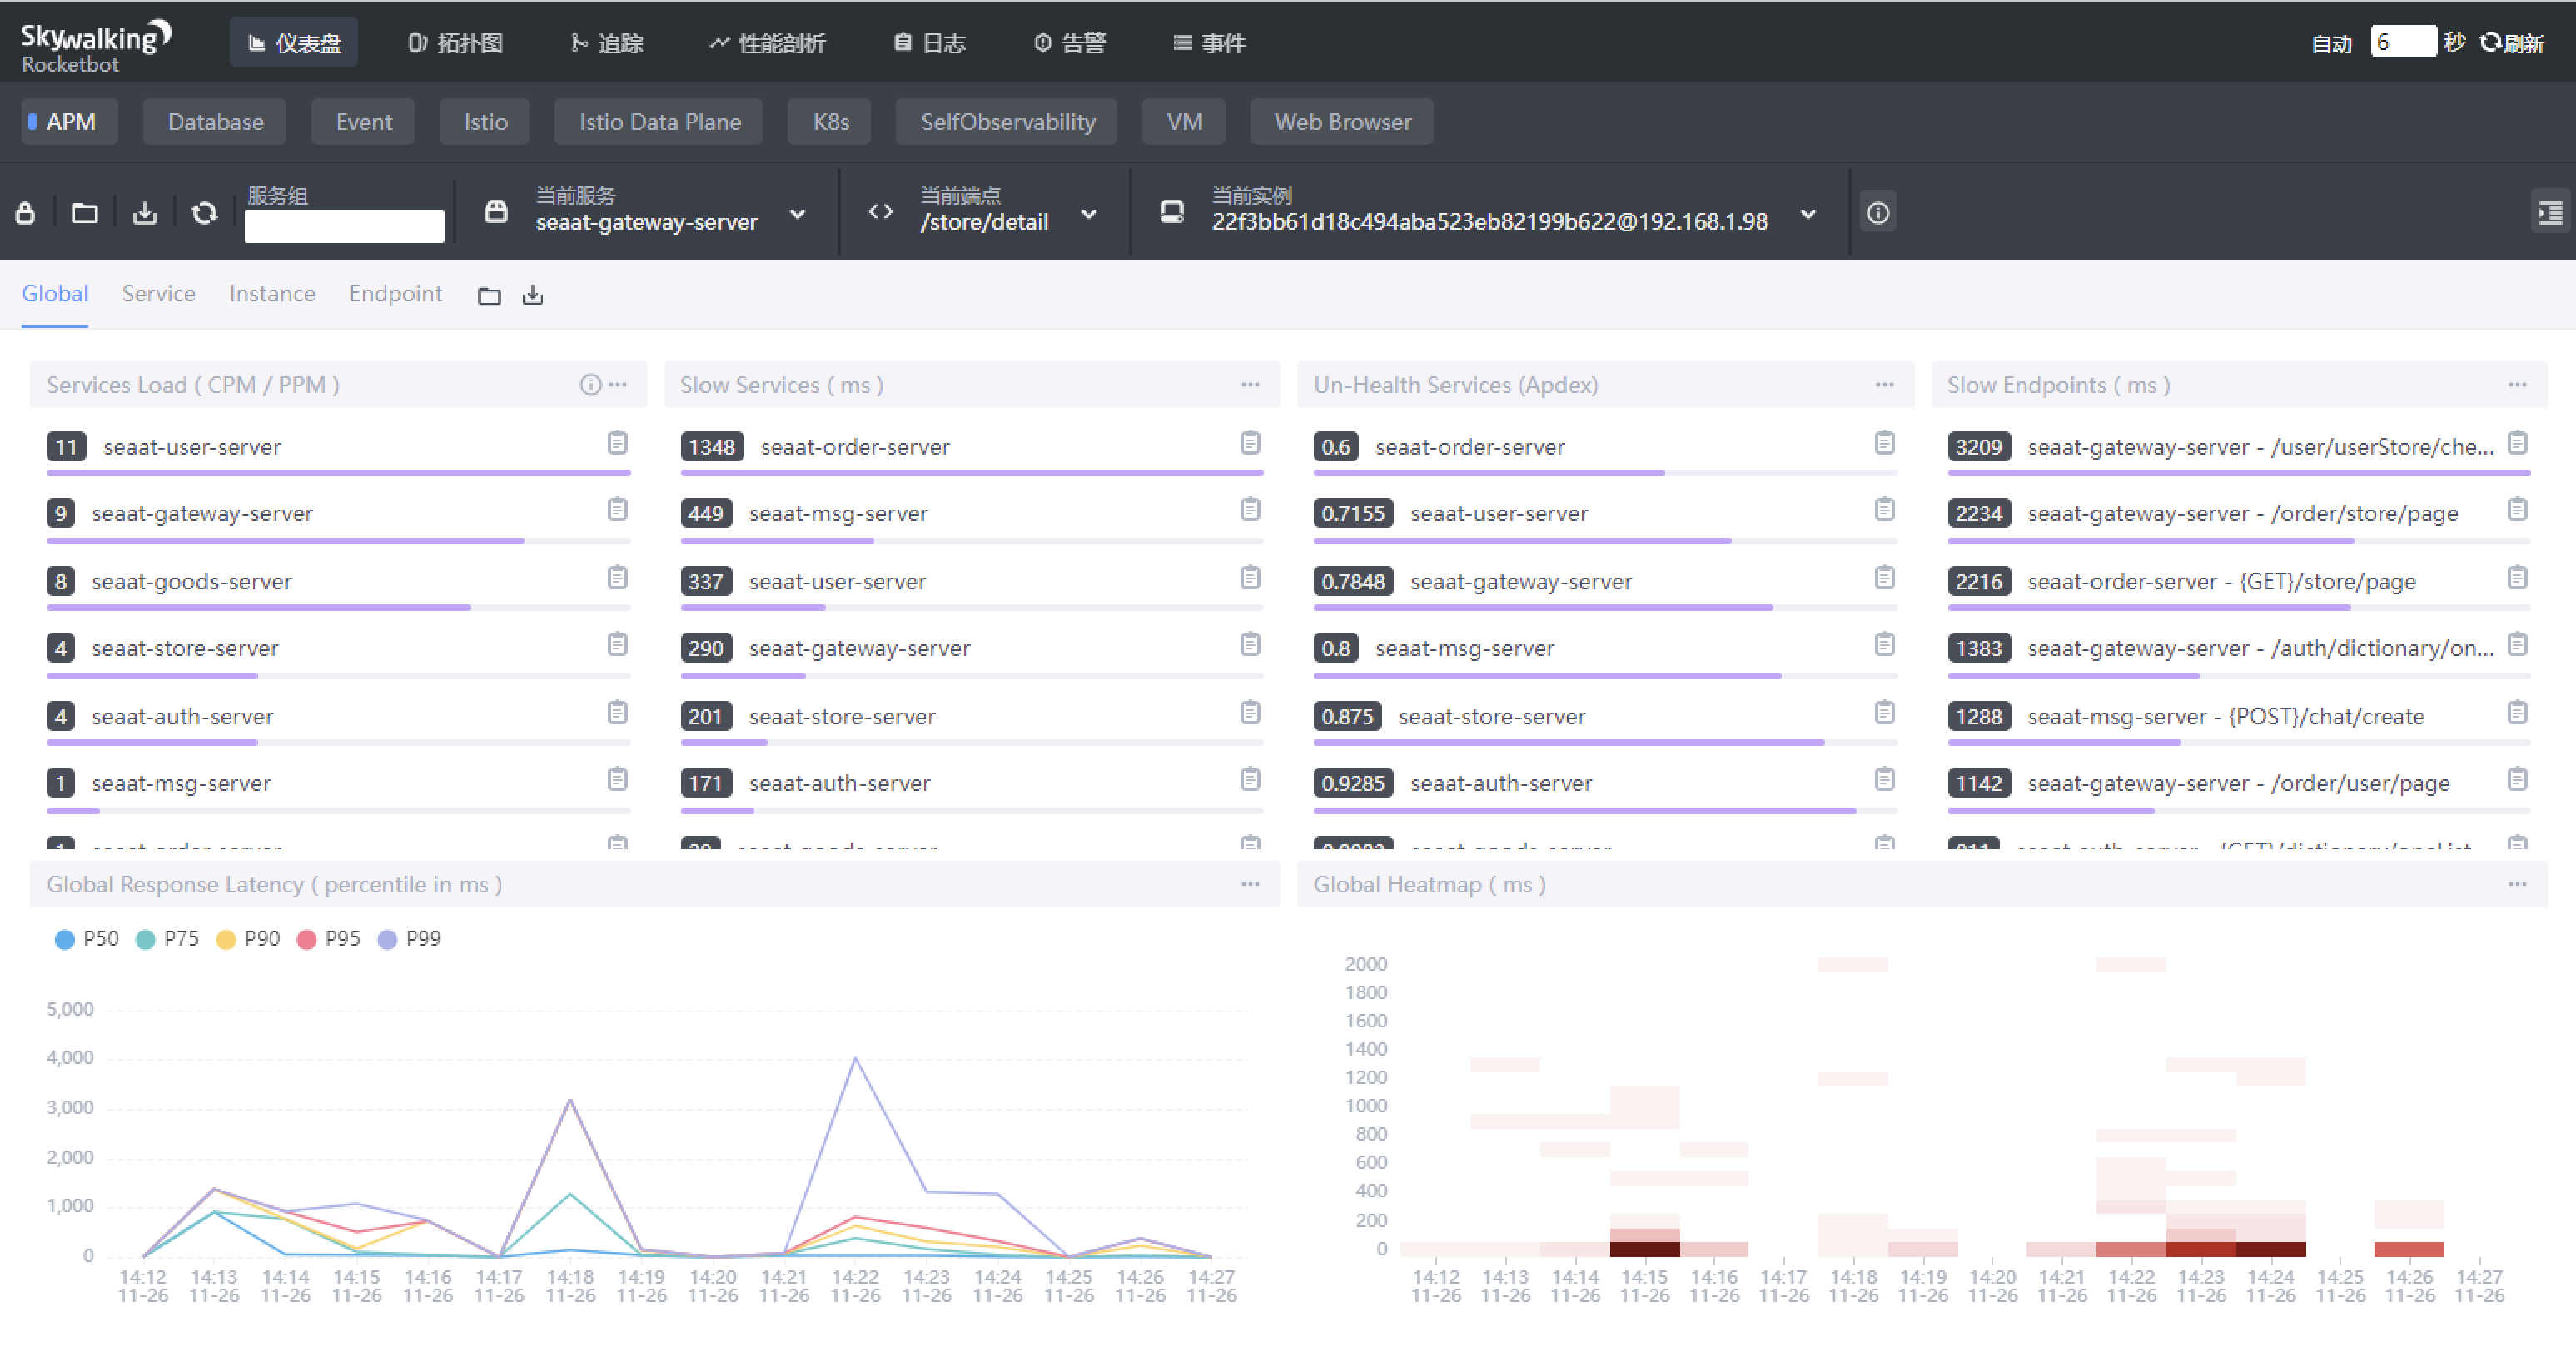This screenshot has height=1367, width=2576.
Task: Copy seaat-msg-server name in Slow Services
Action: point(1250,509)
